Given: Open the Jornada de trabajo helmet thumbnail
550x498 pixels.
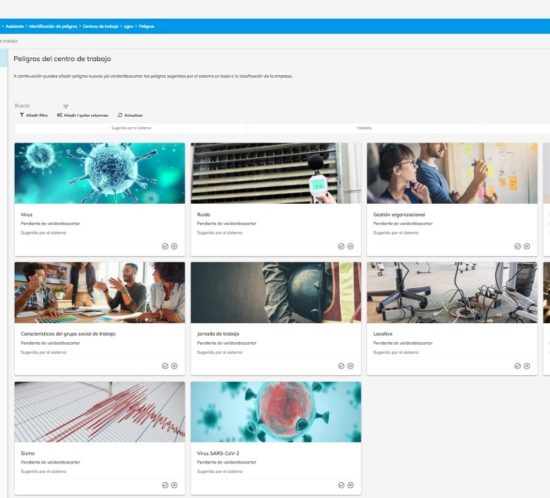Looking at the screenshot, I should [276, 292].
